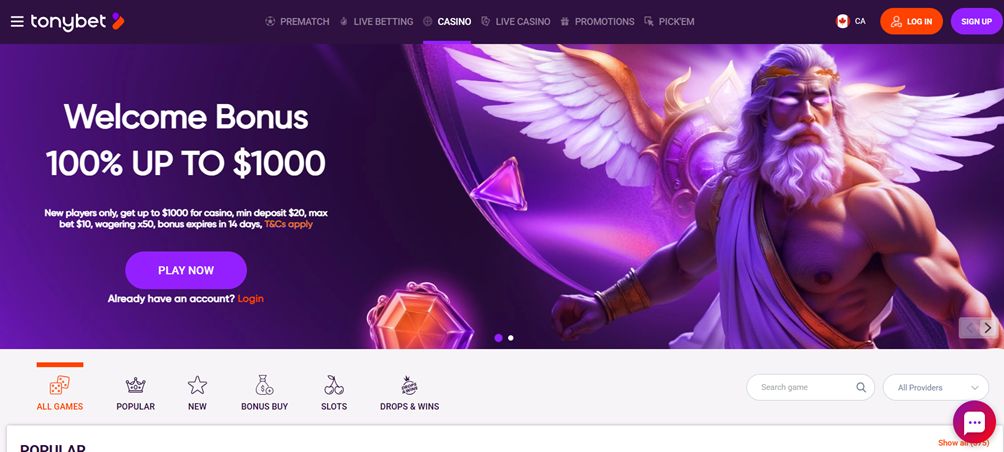
Task: Switch to the second banner slide dot
Action: click(510, 338)
